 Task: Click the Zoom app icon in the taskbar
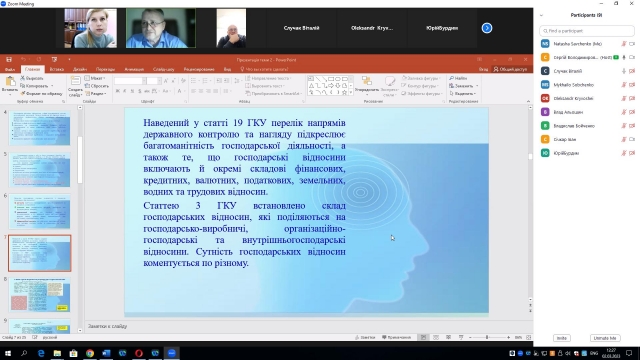tap(171, 353)
